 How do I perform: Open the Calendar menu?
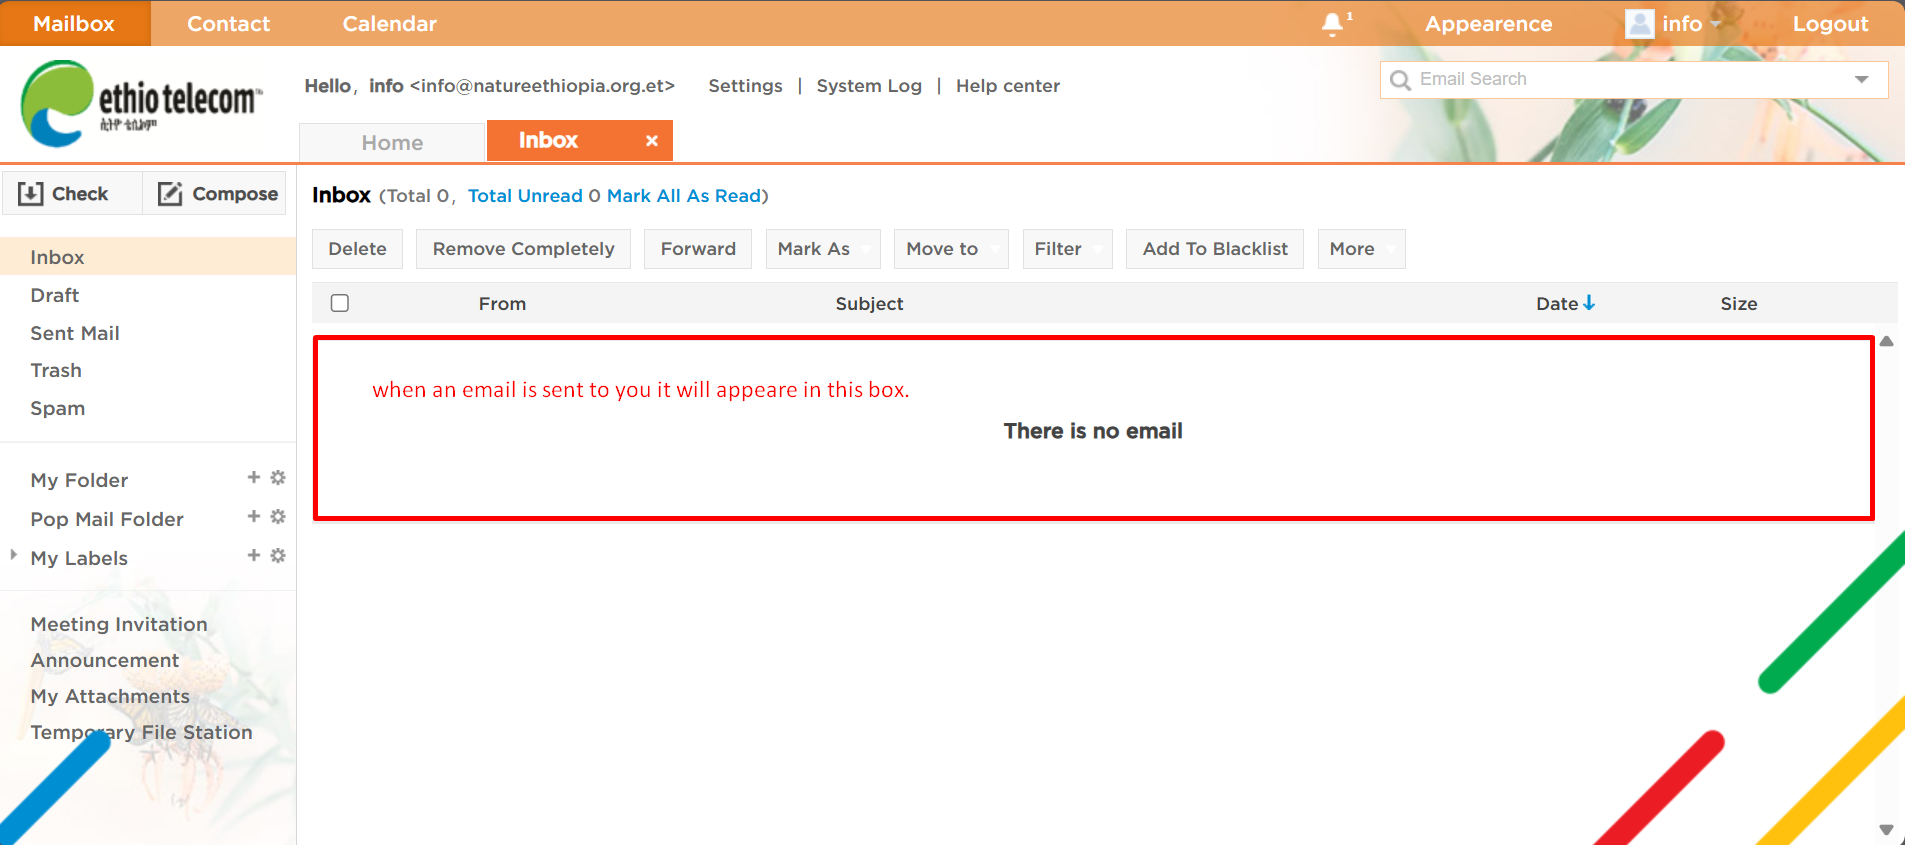(x=389, y=24)
